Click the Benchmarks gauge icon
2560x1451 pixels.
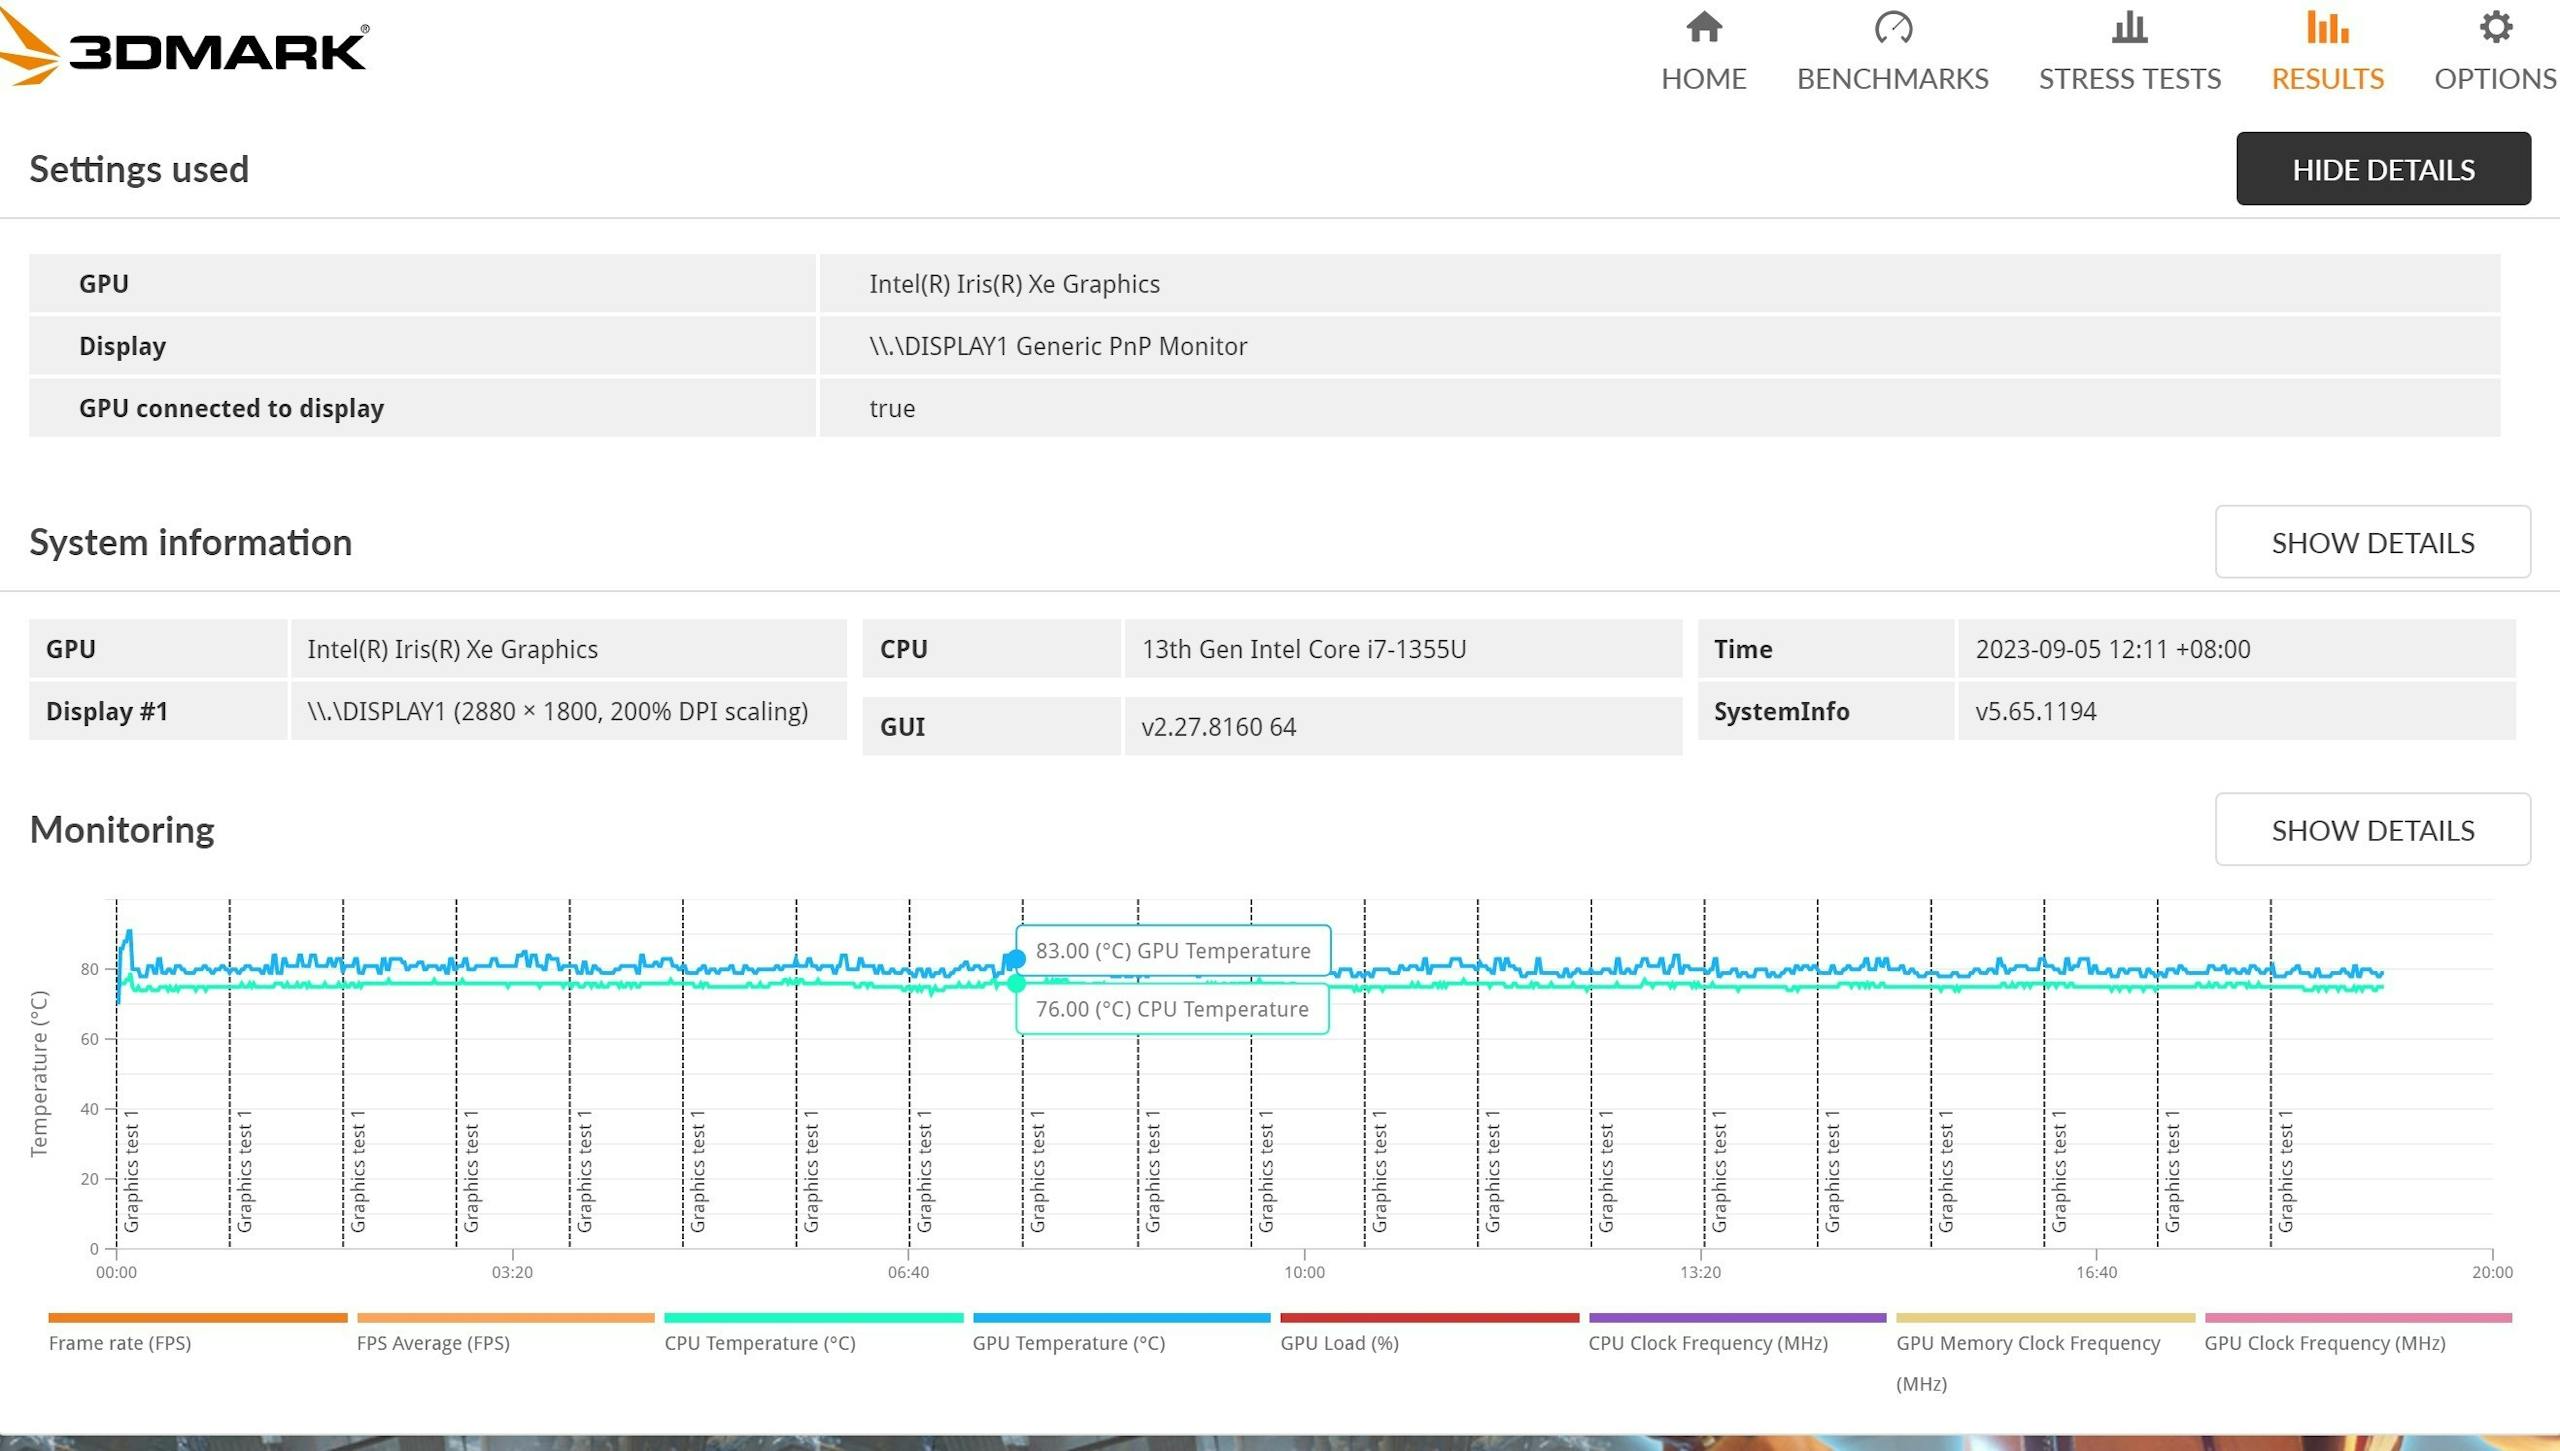[x=1892, y=28]
